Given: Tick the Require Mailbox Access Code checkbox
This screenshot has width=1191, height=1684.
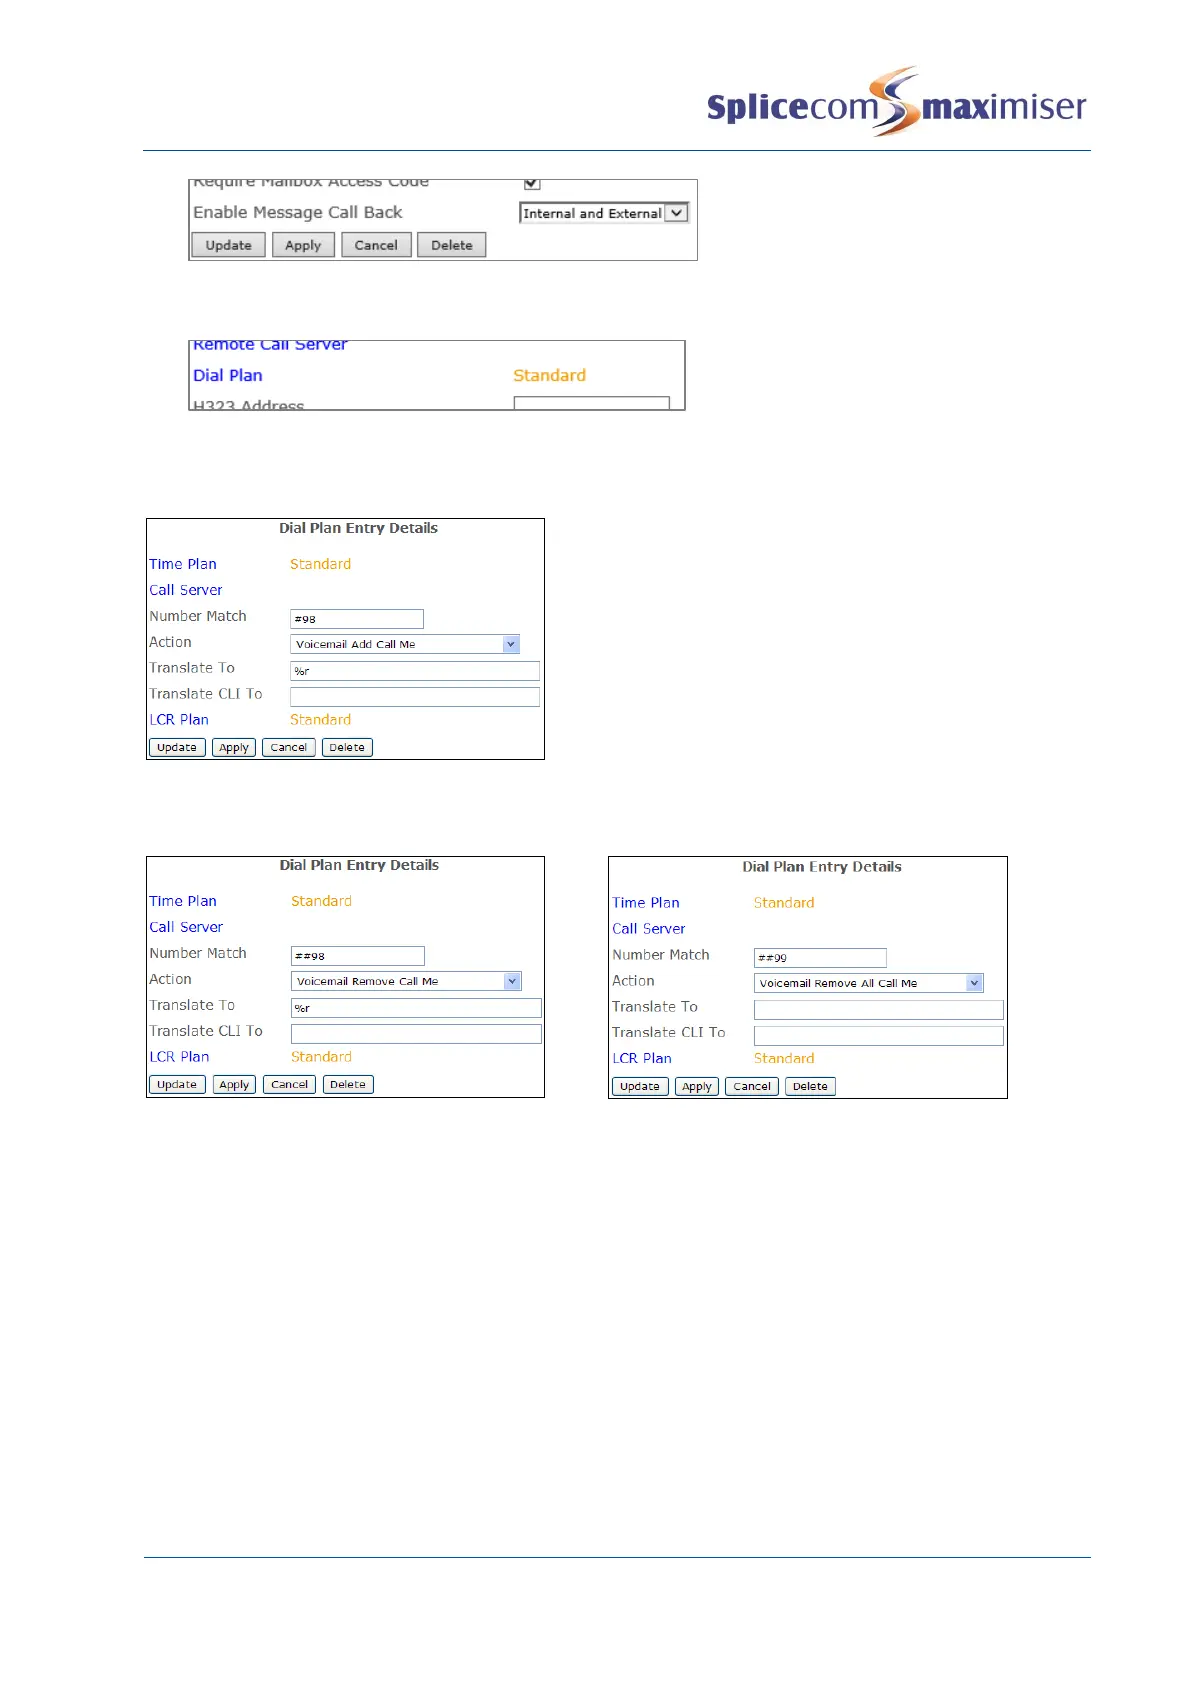Looking at the screenshot, I should tap(532, 183).
